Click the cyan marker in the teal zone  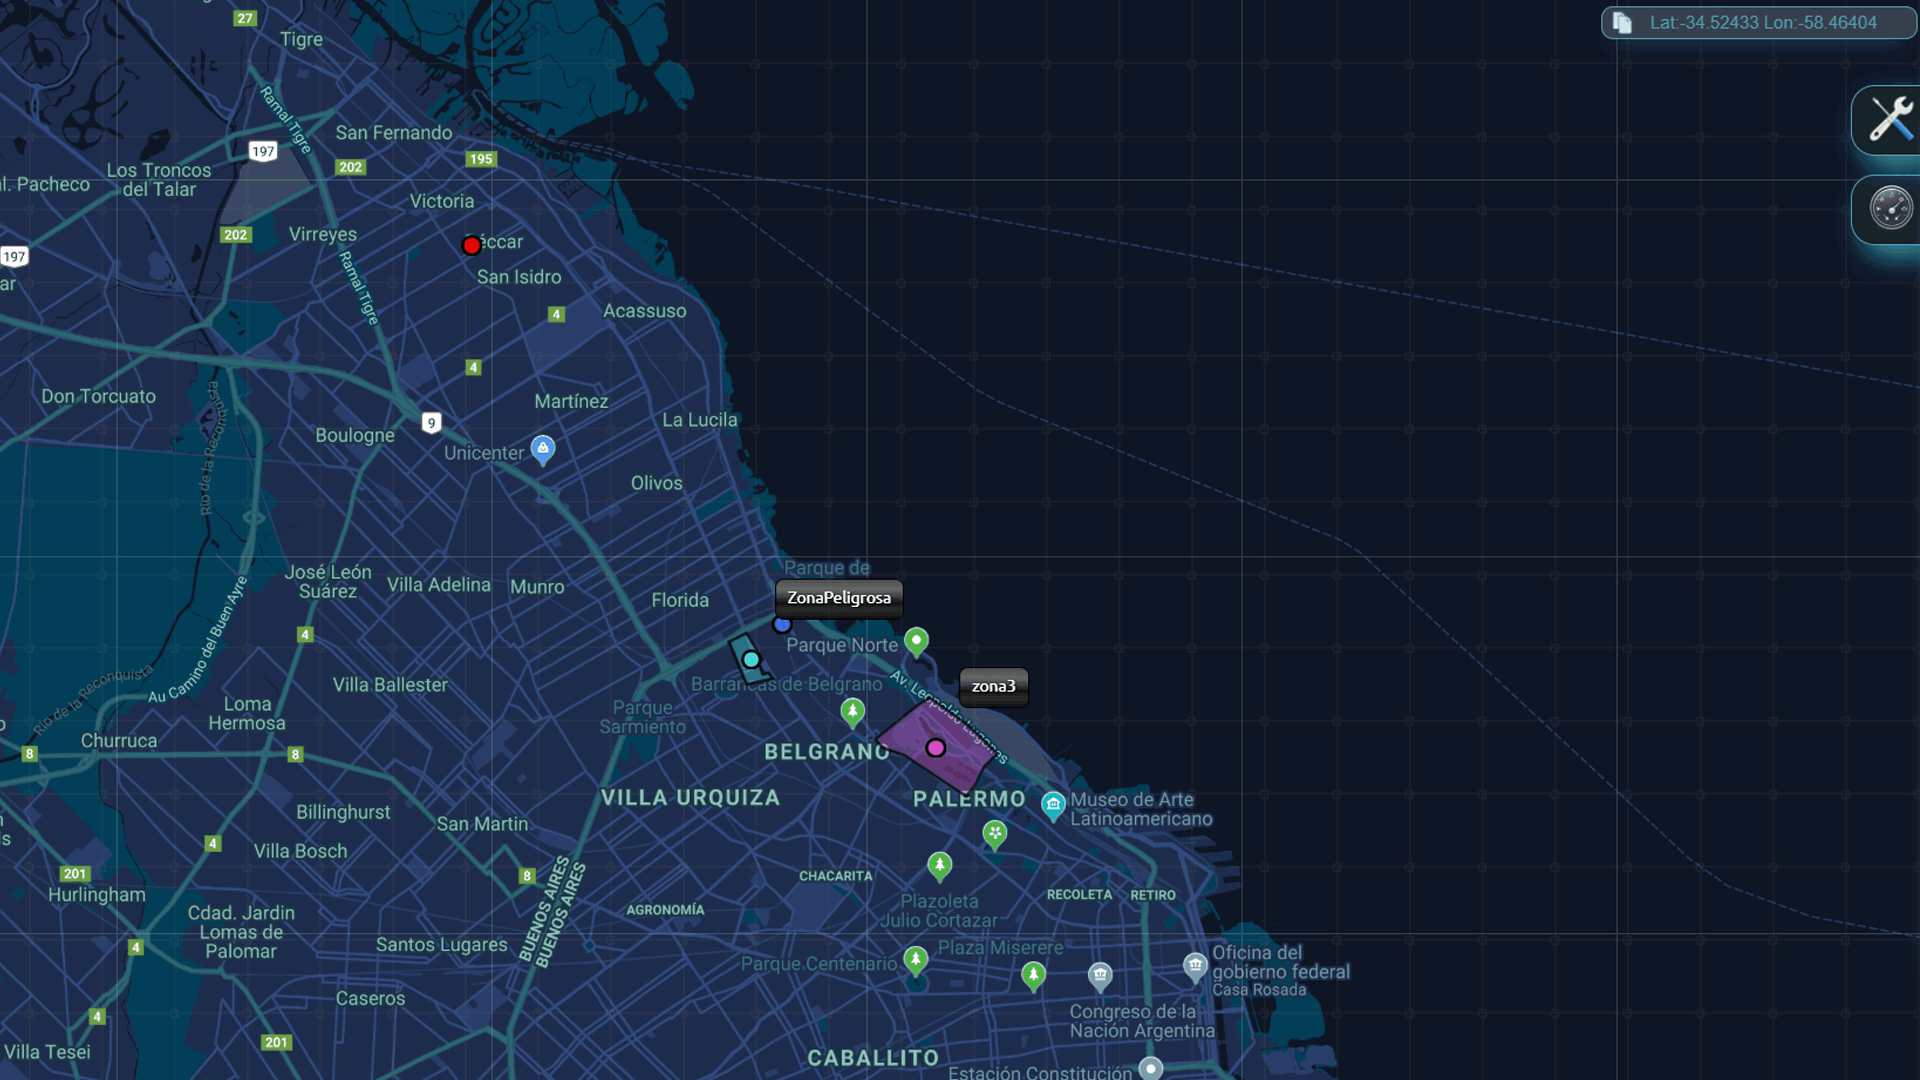[751, 660]
